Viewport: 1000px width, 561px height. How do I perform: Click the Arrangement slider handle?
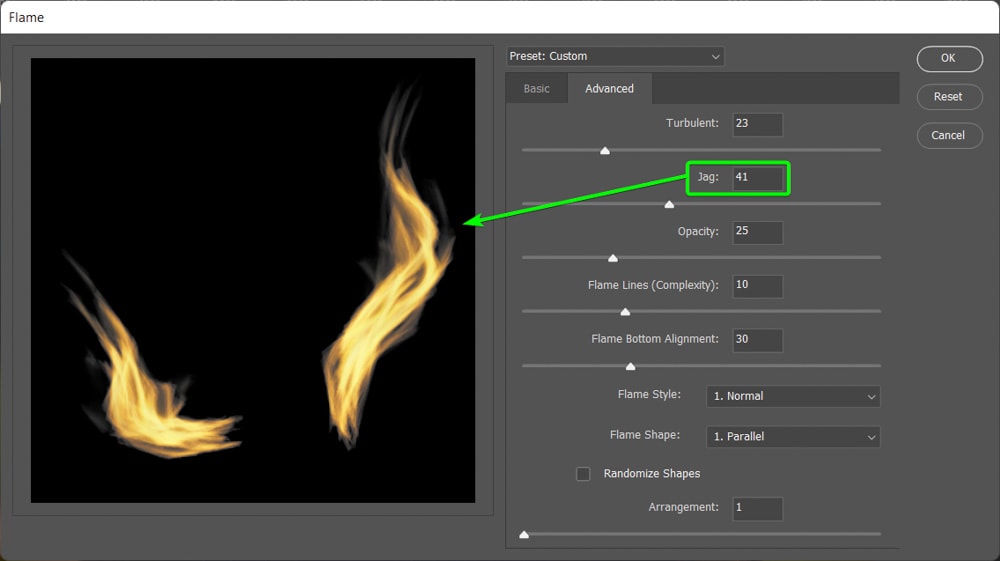[524, 534]
